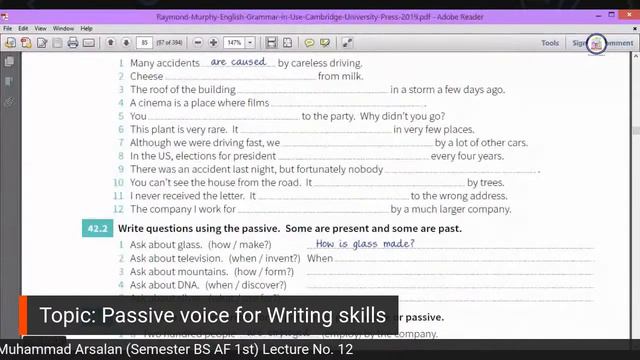Click 'Ask about mountains' line

click(212, 271)
